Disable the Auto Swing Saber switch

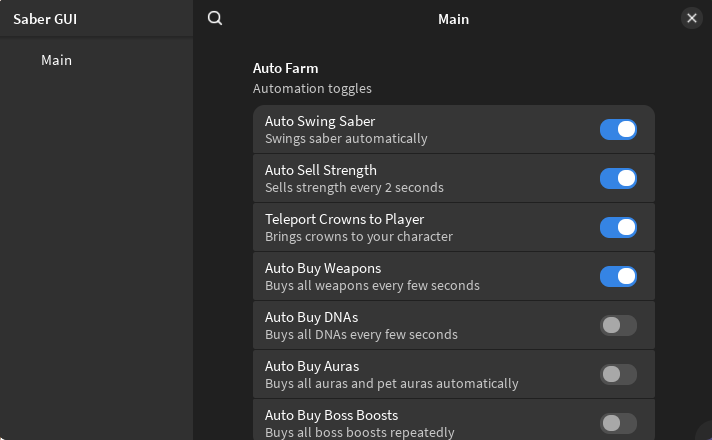(618, 129)
